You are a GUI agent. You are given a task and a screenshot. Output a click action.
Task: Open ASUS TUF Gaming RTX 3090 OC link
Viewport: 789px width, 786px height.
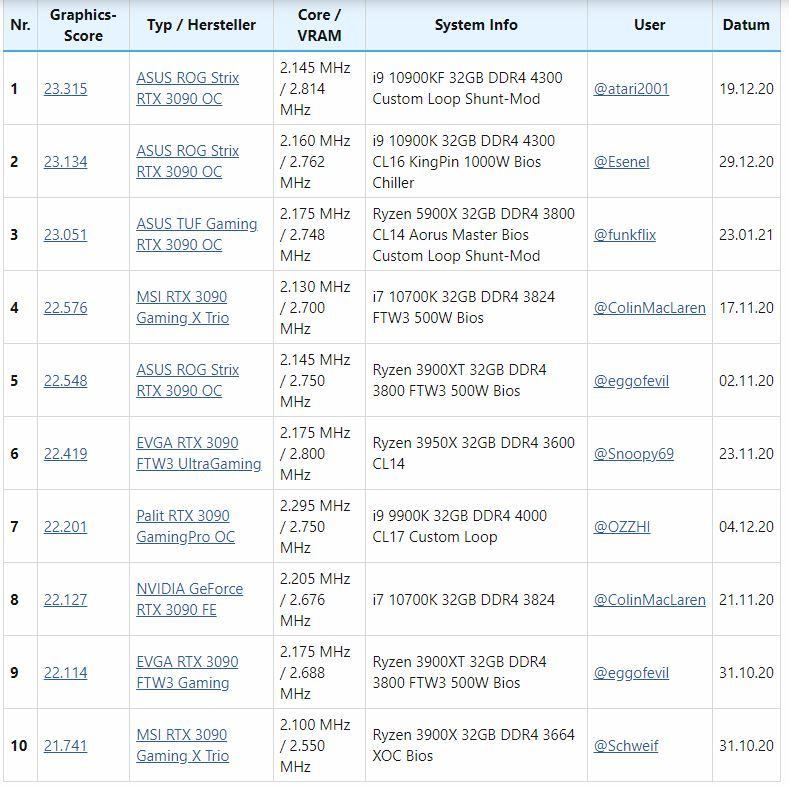(x=197, y=234)
